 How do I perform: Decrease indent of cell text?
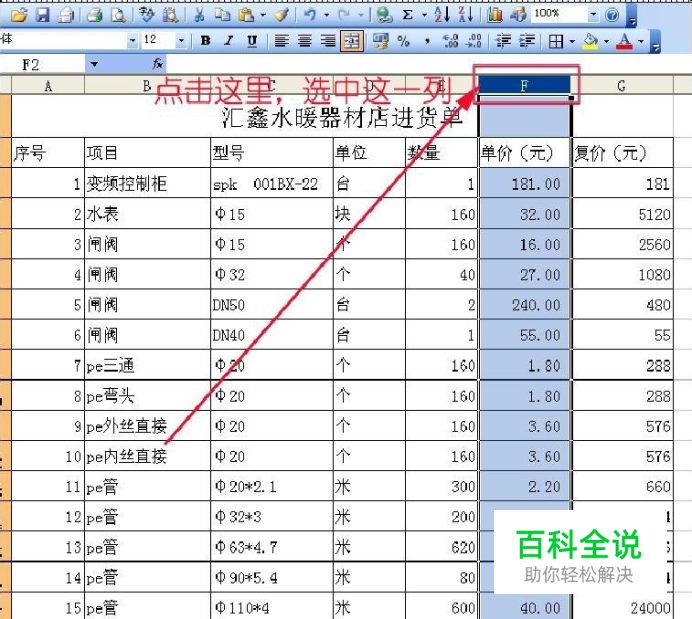coord(503,41)
